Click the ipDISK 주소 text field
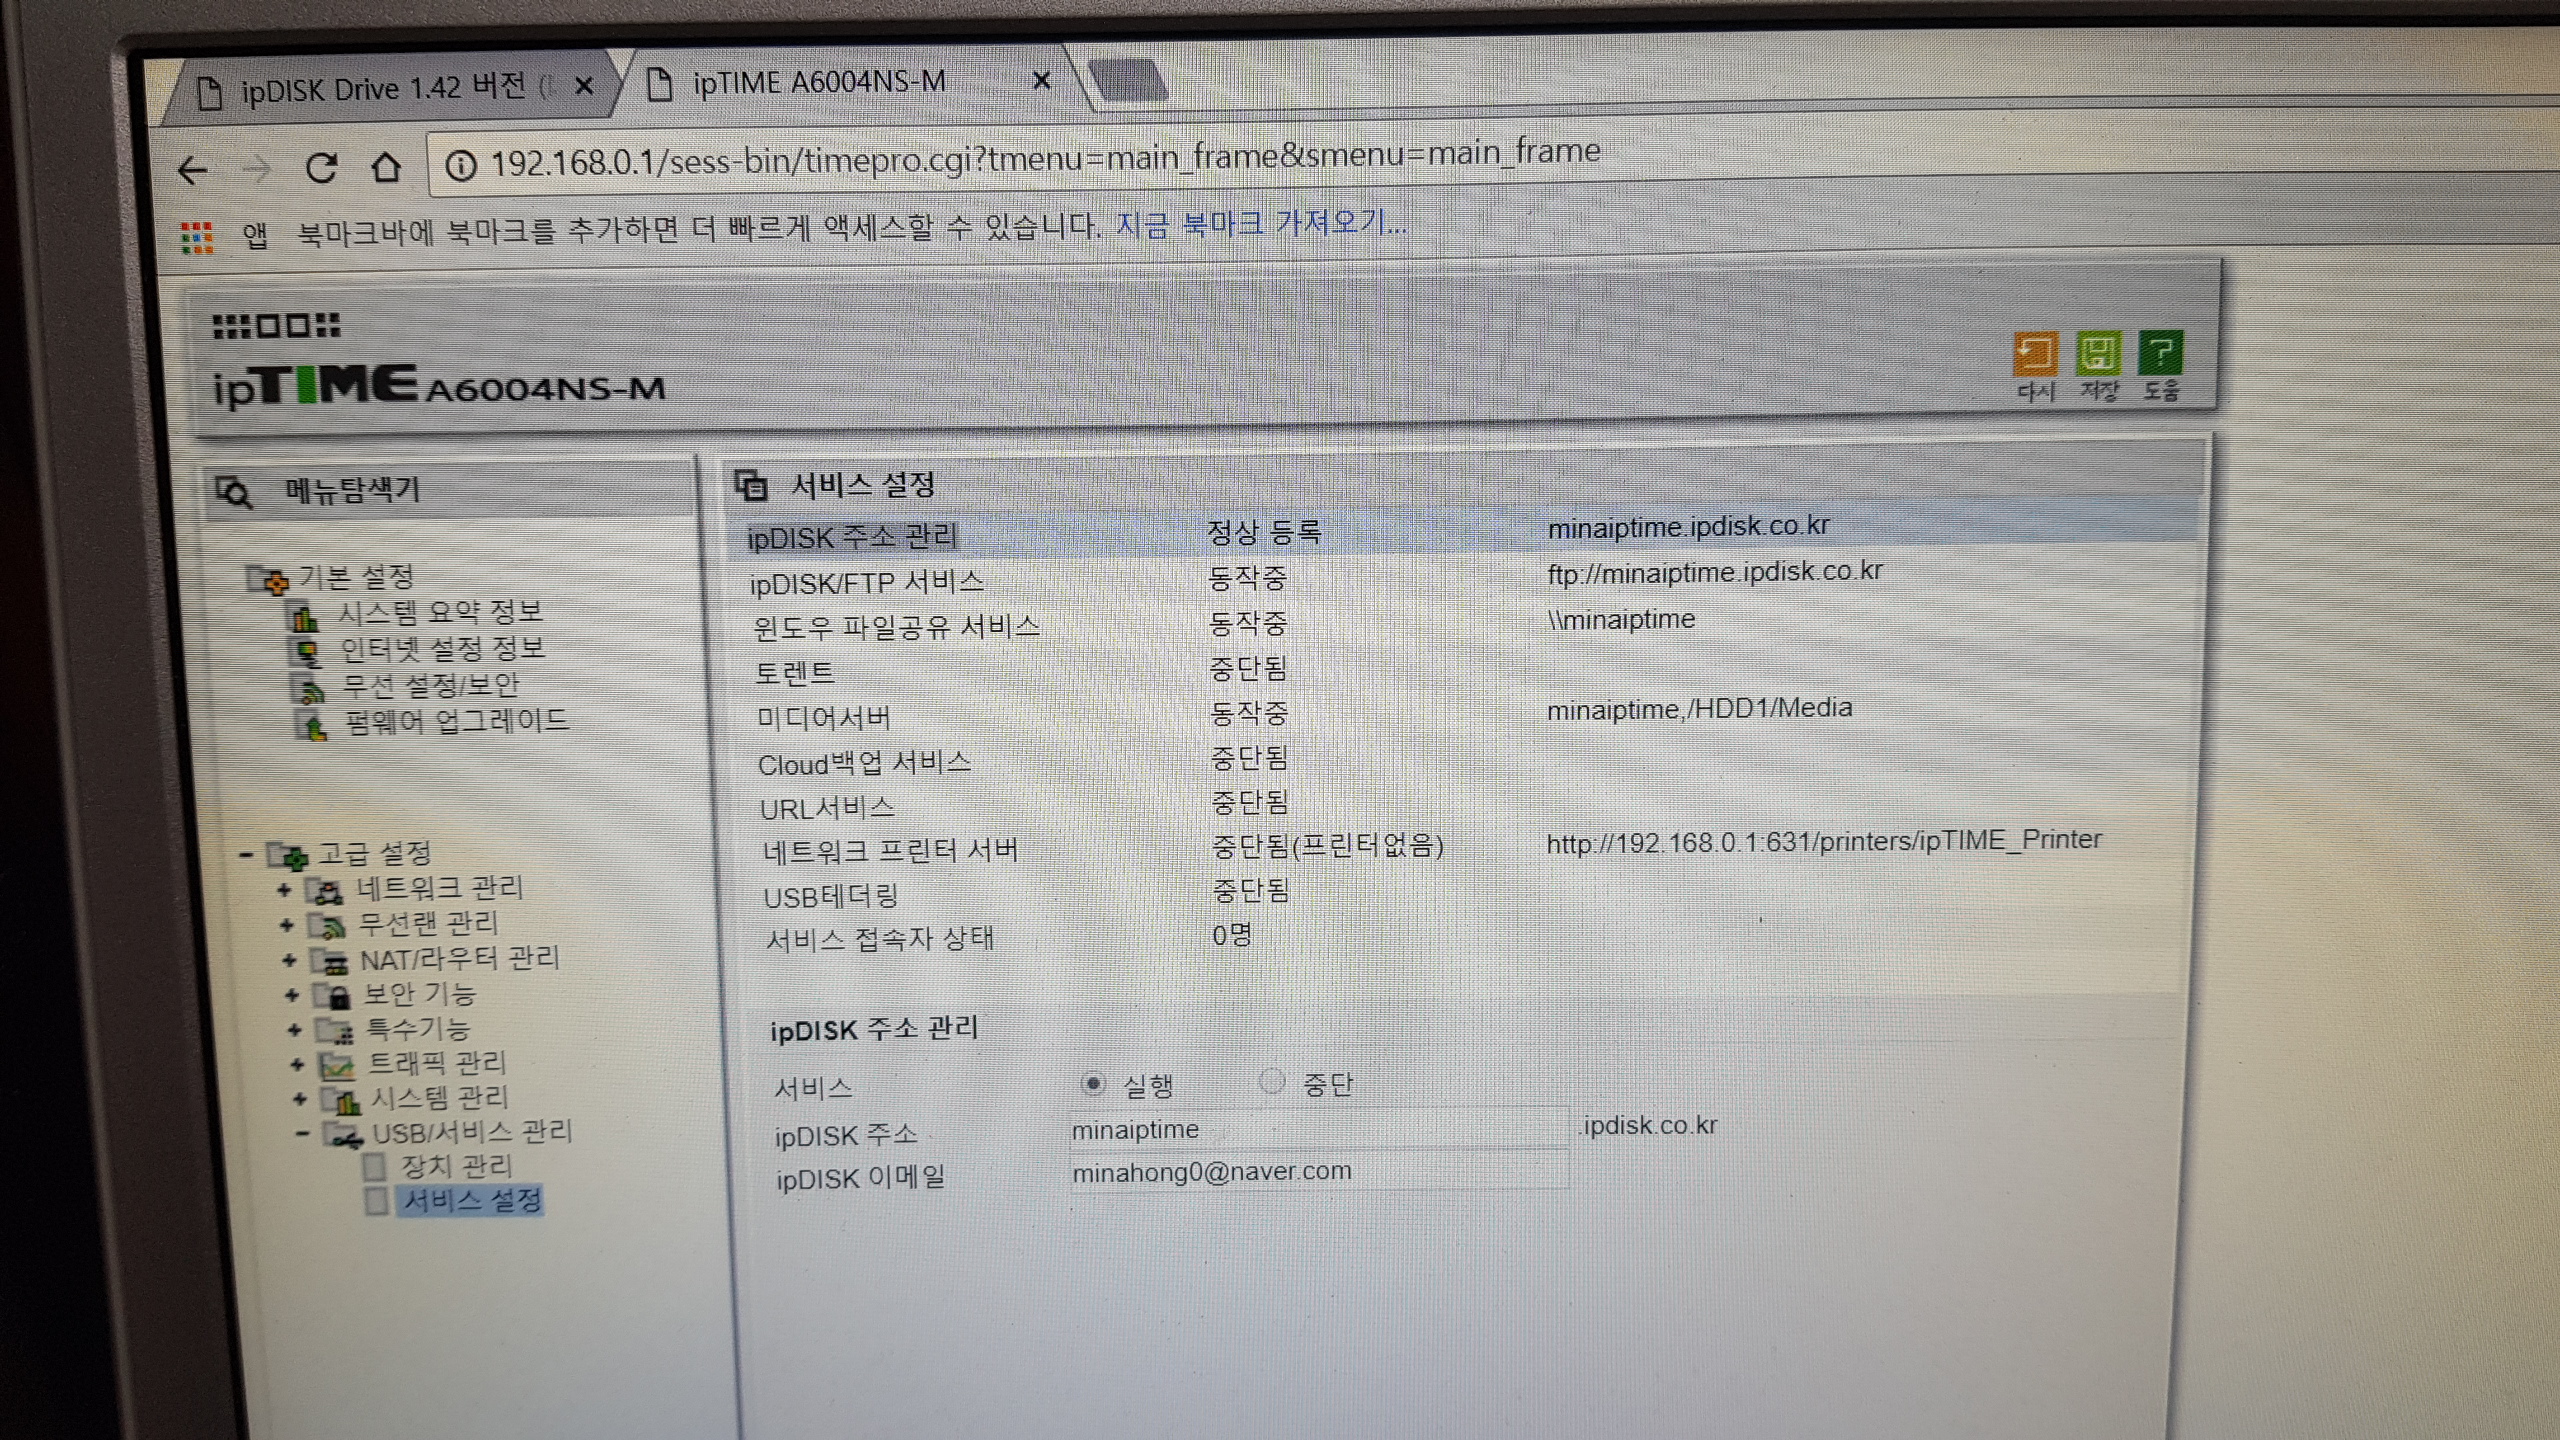The image size is (2560, 1440). click(1318, 1130)
